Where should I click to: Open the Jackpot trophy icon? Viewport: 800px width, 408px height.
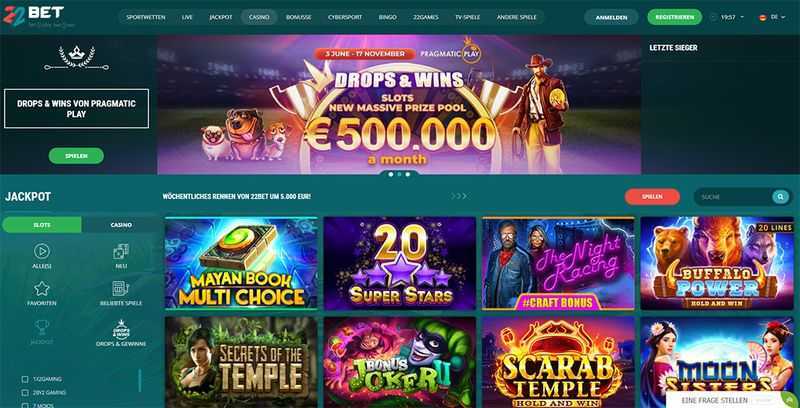[42, 327]
